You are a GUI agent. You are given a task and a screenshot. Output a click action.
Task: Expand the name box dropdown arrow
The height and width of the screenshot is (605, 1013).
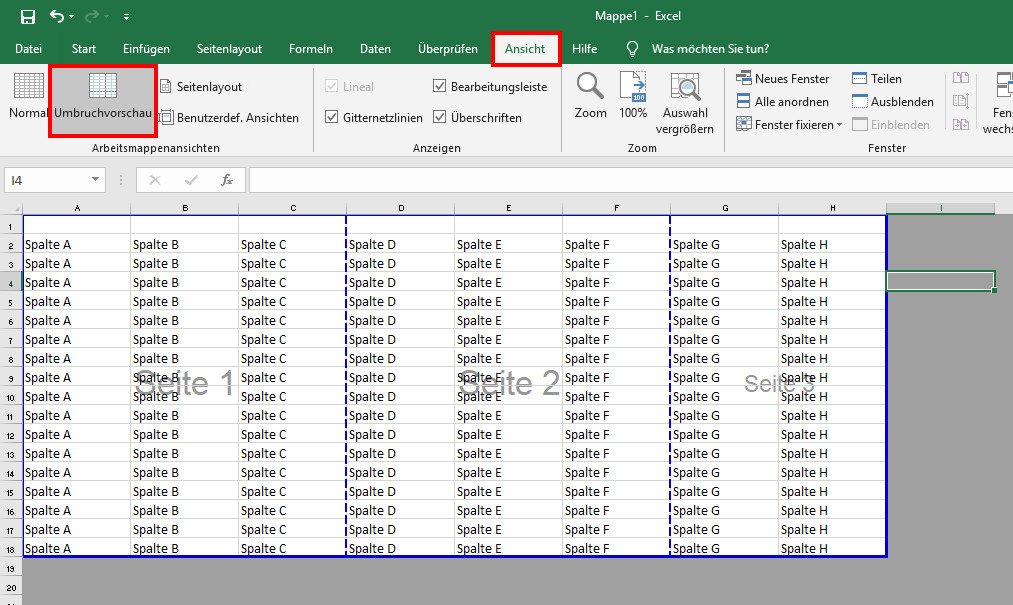[94, 178]
